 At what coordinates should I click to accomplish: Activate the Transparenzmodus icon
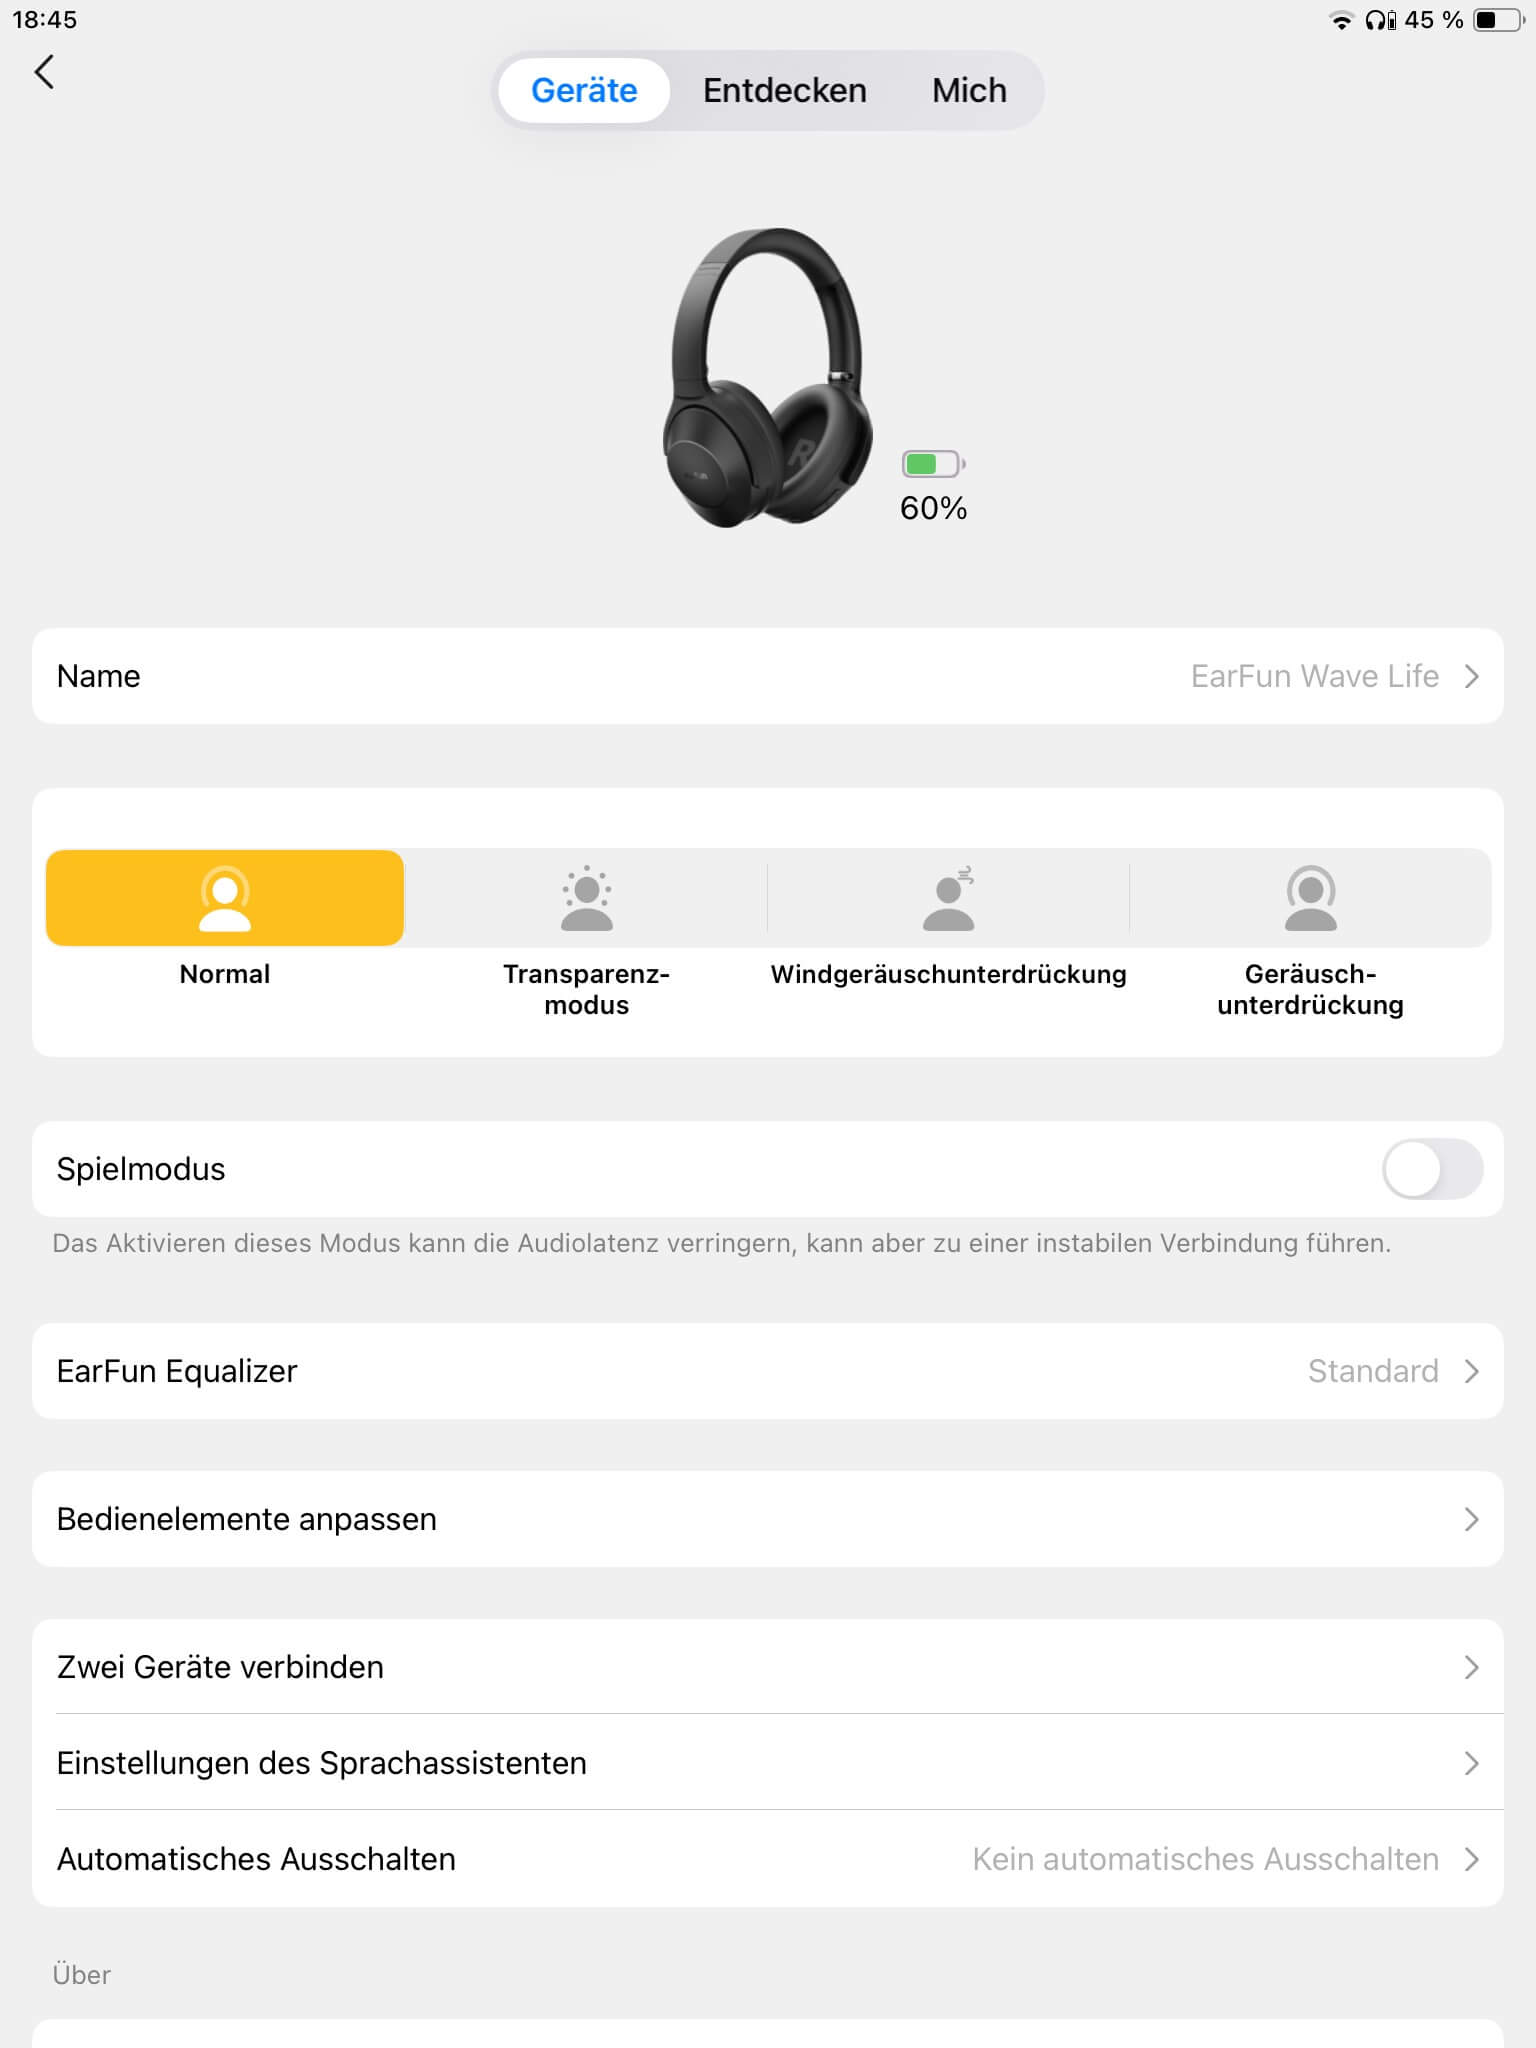(586, 898)
